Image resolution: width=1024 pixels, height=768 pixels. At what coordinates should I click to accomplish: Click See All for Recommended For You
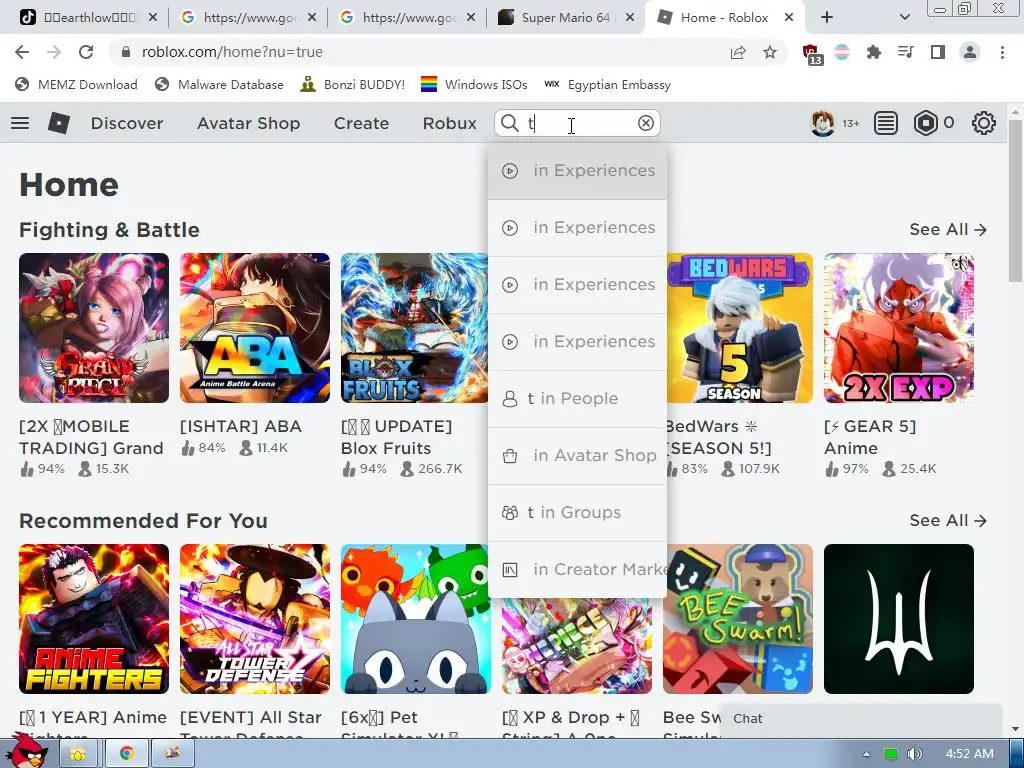948,520
